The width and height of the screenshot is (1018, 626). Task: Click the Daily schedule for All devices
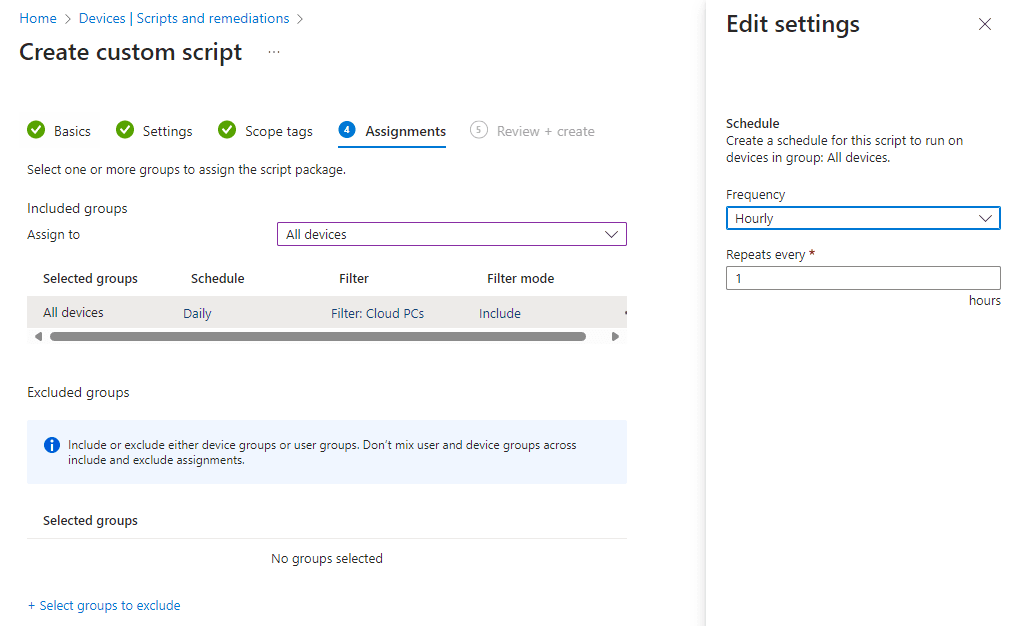coord(197,313)
